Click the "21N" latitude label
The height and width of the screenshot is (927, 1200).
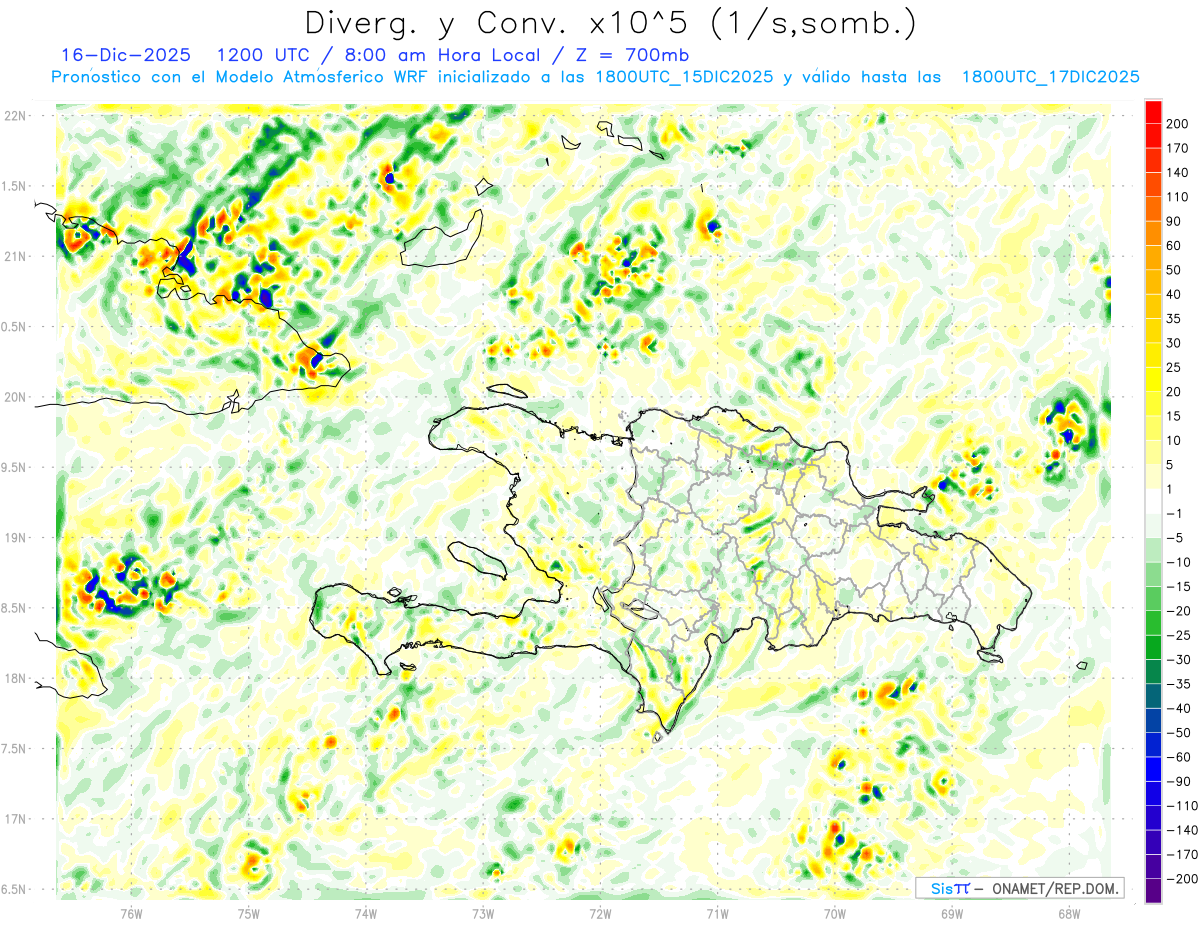point(15,257)
